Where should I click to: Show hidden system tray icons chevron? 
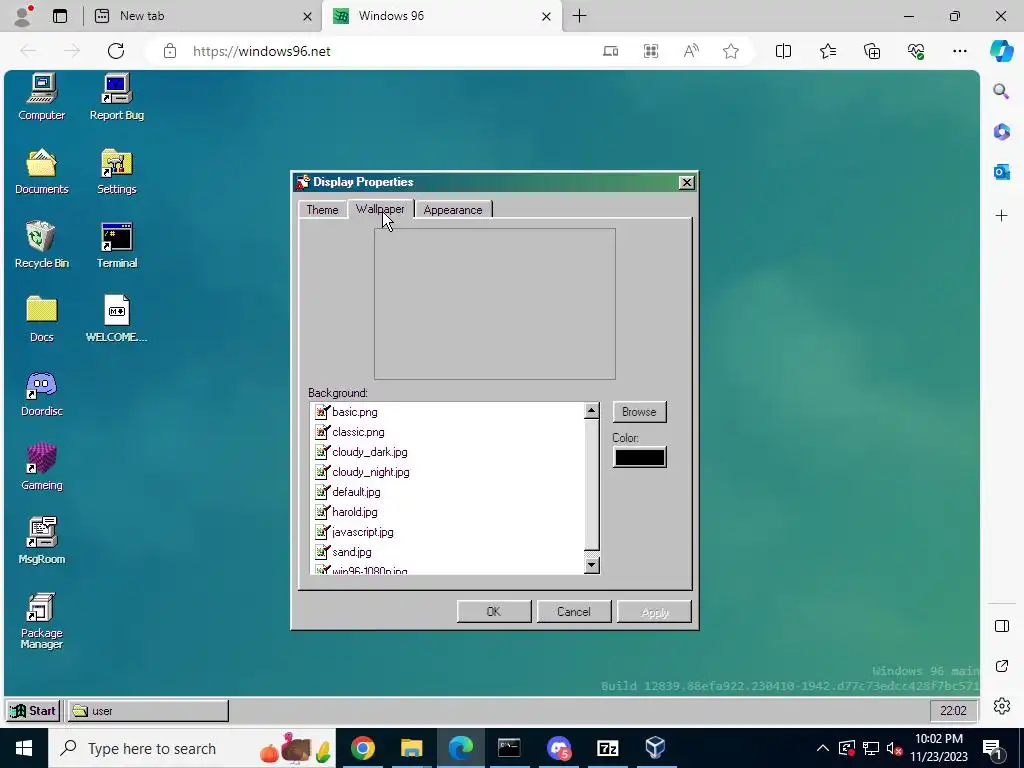(823, 748)
